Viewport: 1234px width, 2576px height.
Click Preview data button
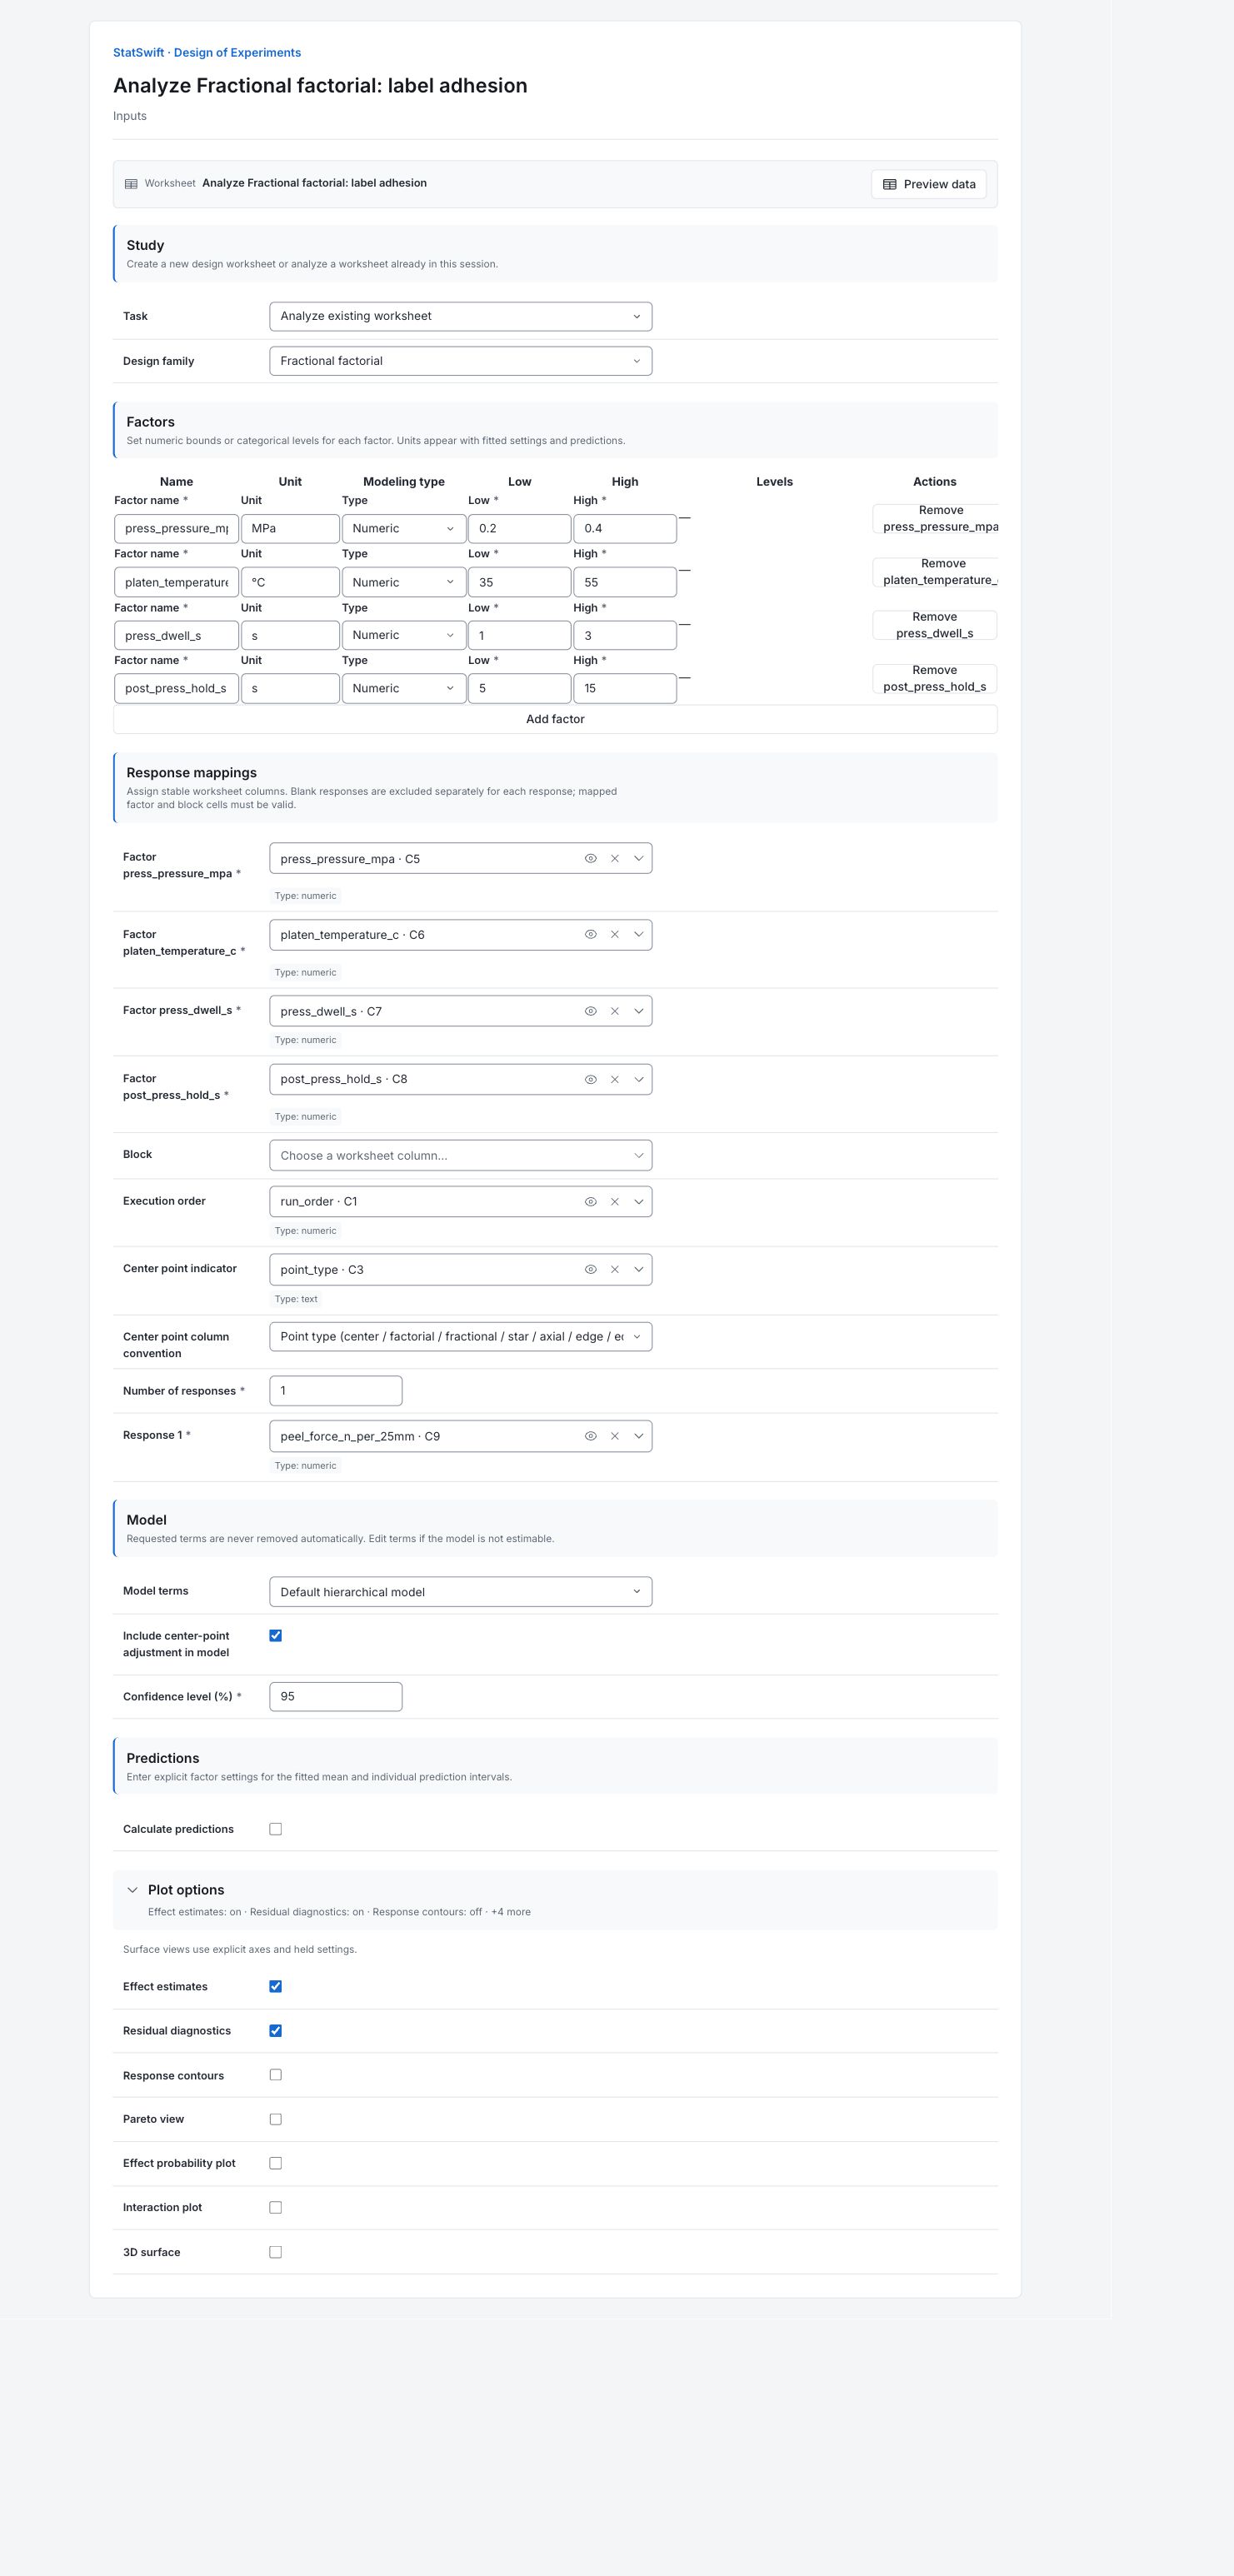point(929,184)
